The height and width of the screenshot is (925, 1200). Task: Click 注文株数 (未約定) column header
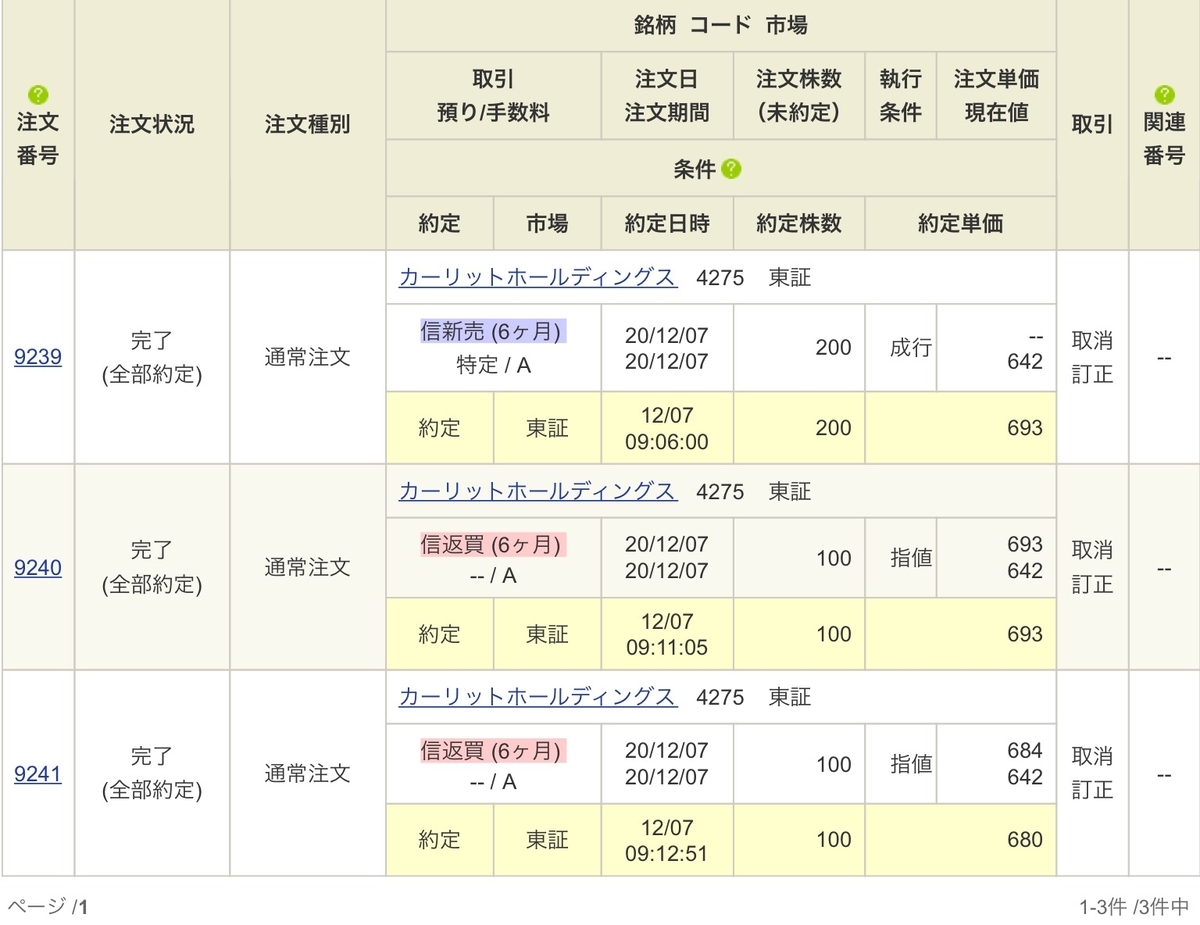[x=798, y=96]
